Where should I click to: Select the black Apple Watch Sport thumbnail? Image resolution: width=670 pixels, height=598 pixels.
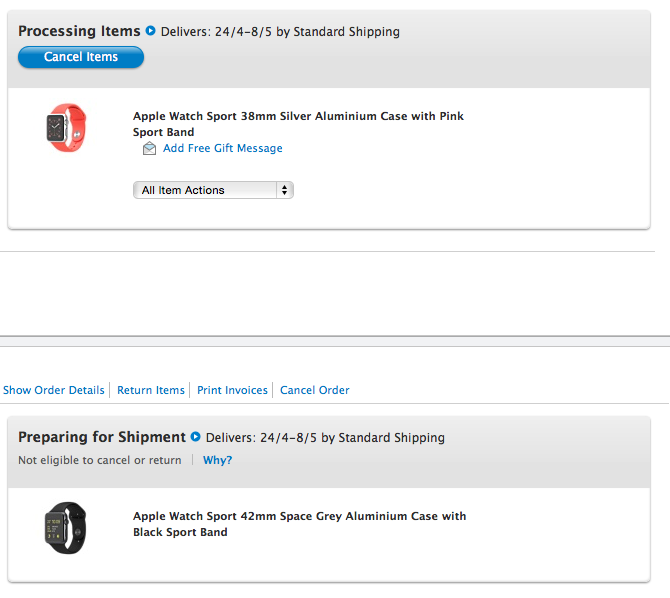[65, 528]
